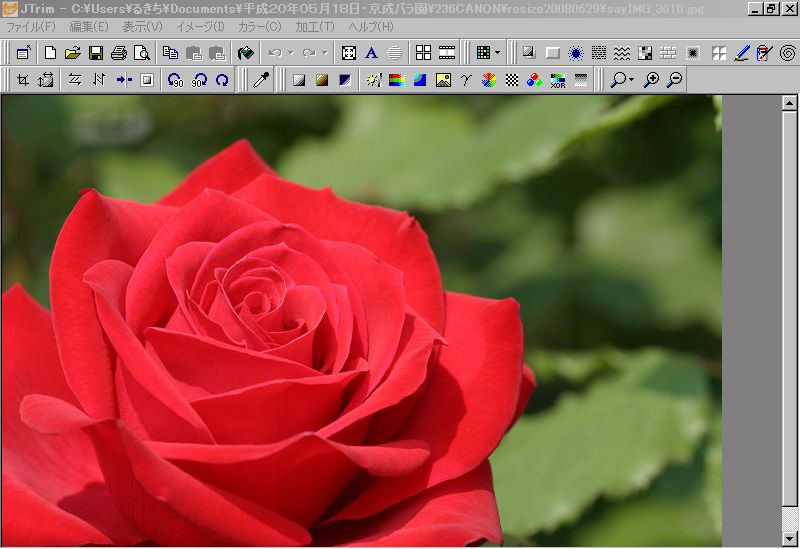The width and height of the screenshot is (800, 549).
Task: Apply the mosaic checker effect icon
Action: pos(645,53)
